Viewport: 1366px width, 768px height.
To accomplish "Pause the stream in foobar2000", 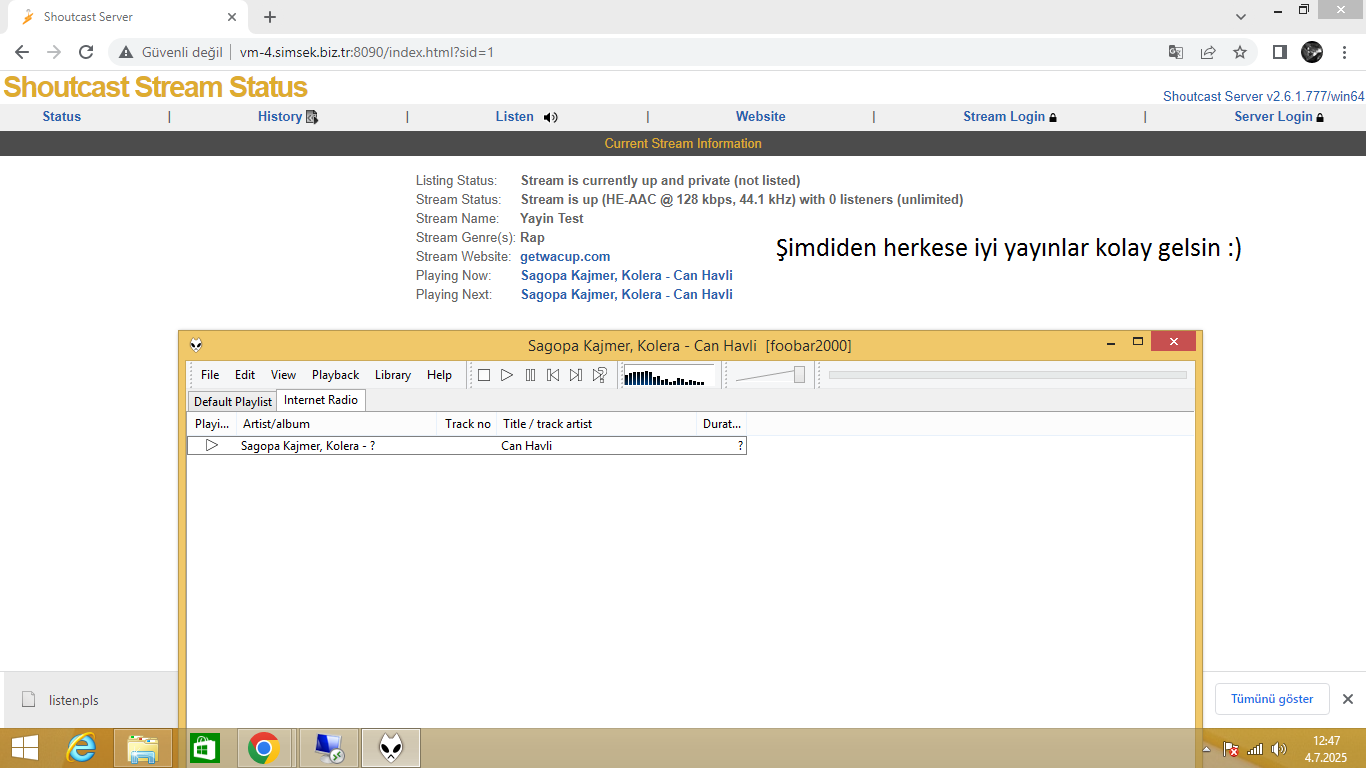I will [x=530, y=375].
